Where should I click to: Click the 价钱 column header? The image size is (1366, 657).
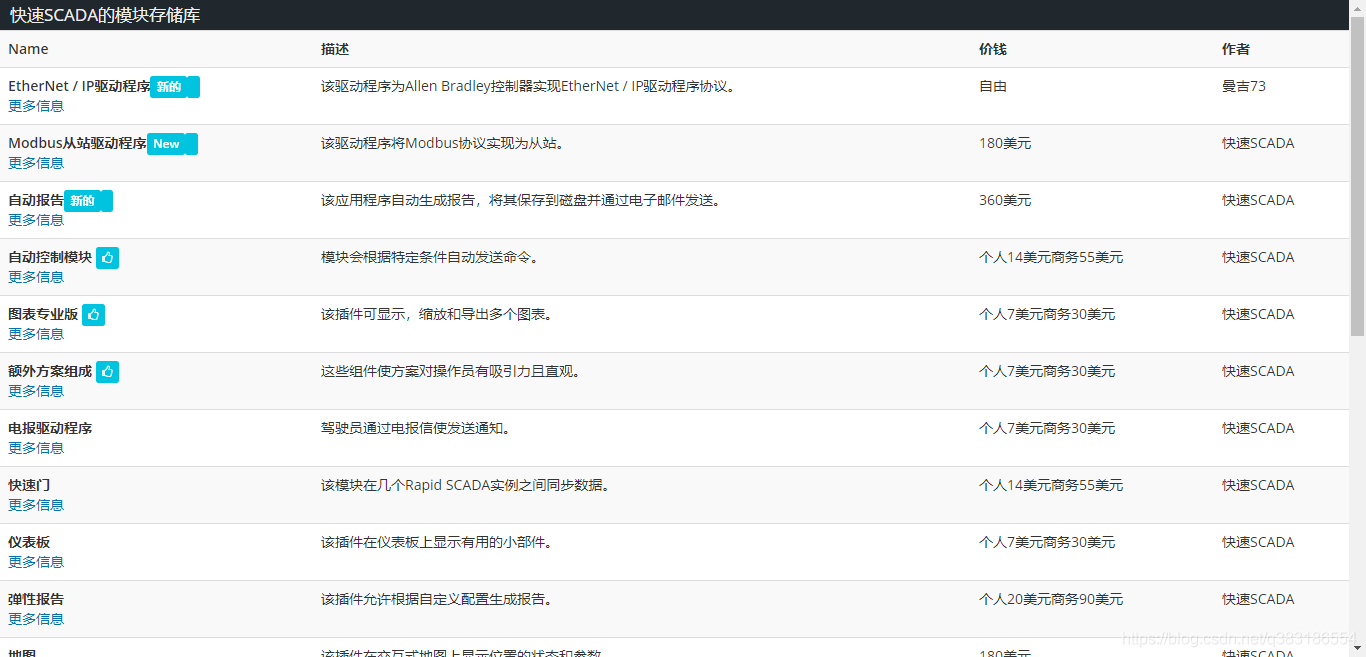(993, 49)
